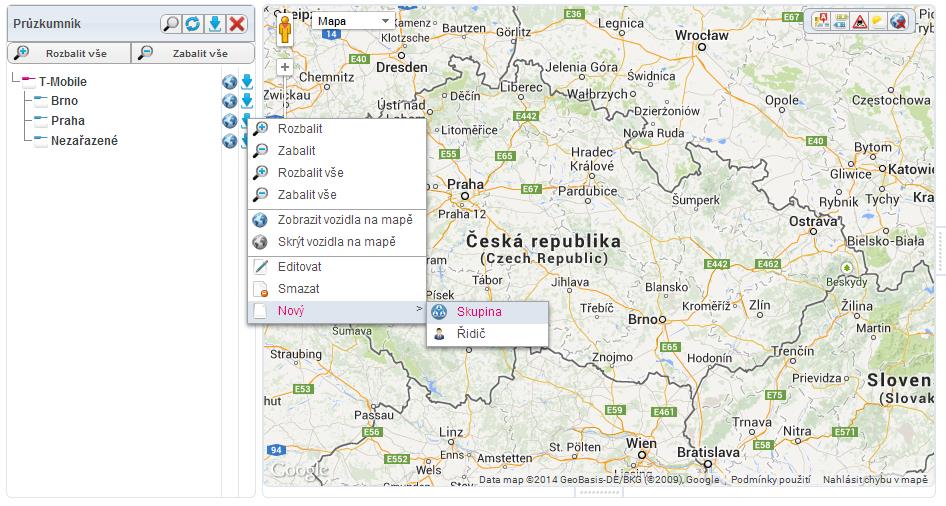Click the Wien city label on the map
946x506 pixels.
pyautogui.click(x=641, y=443)
